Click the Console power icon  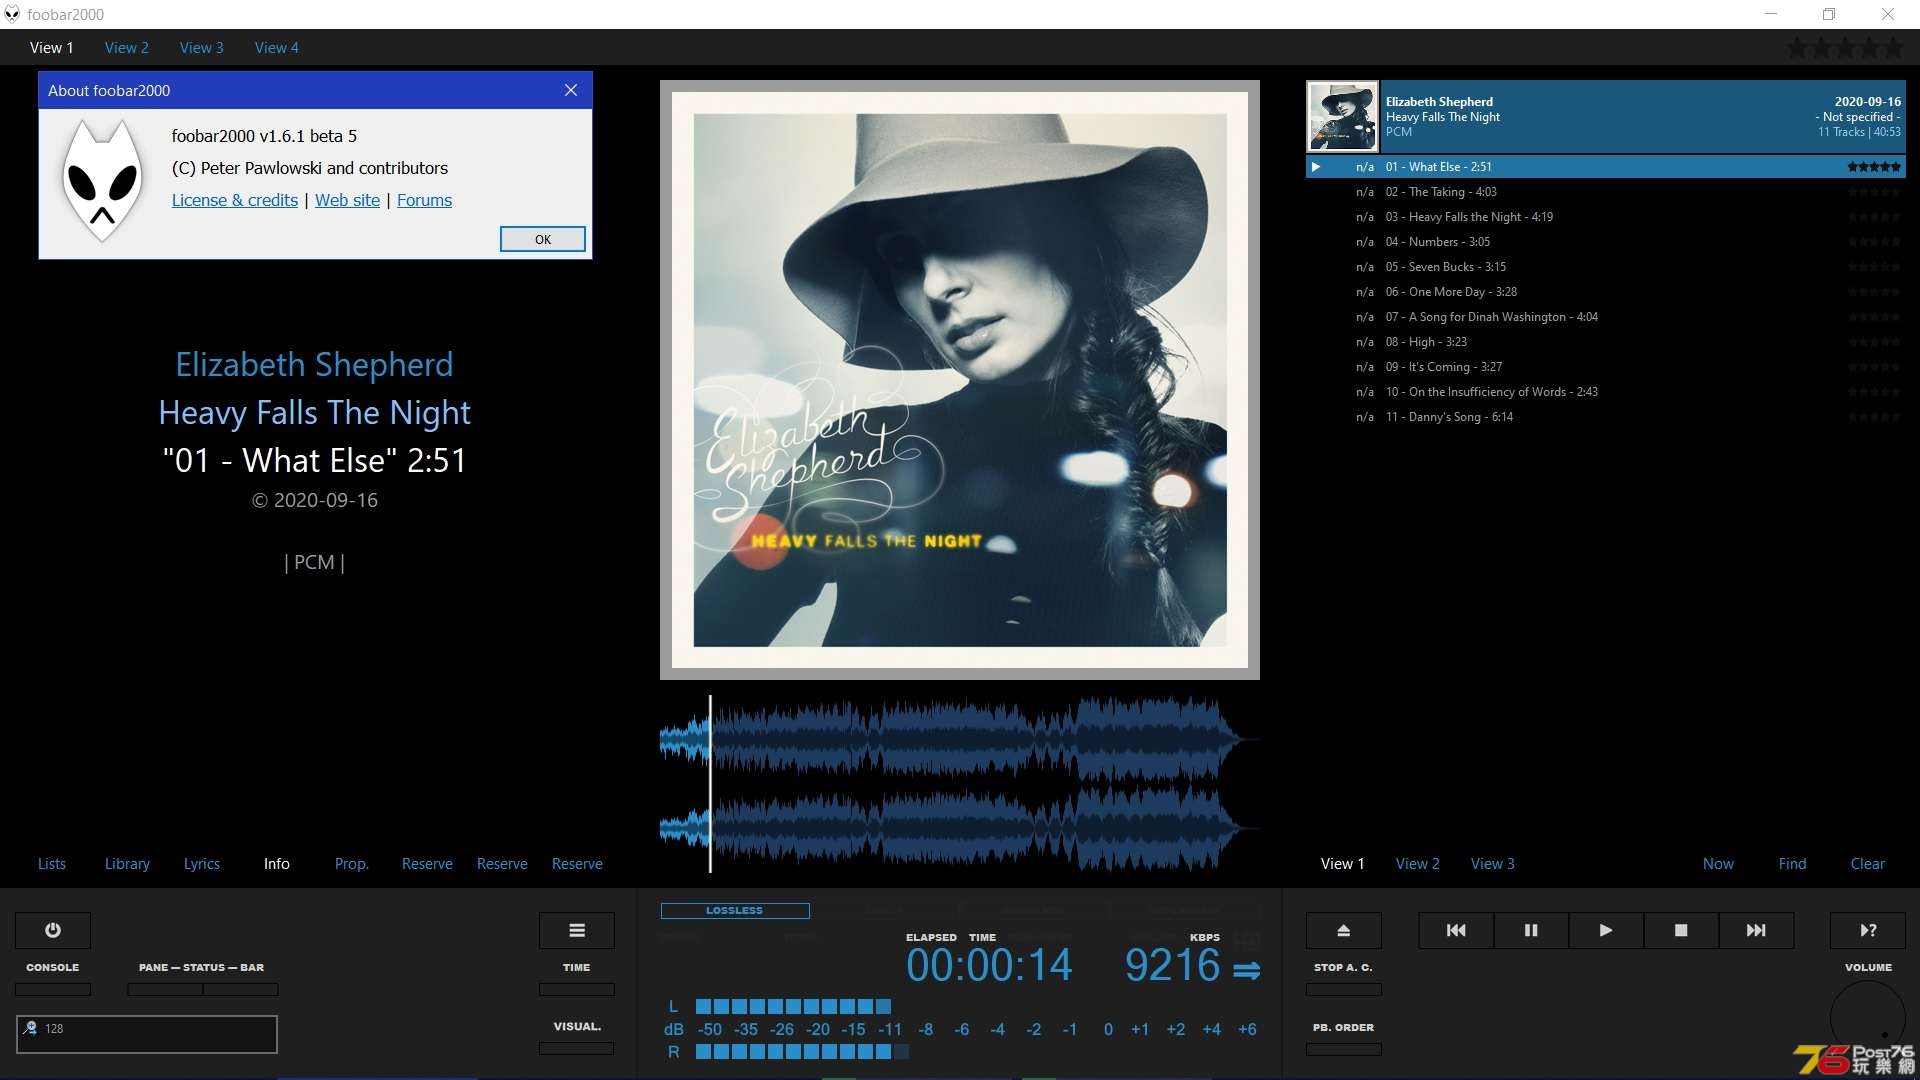(53, 930)
